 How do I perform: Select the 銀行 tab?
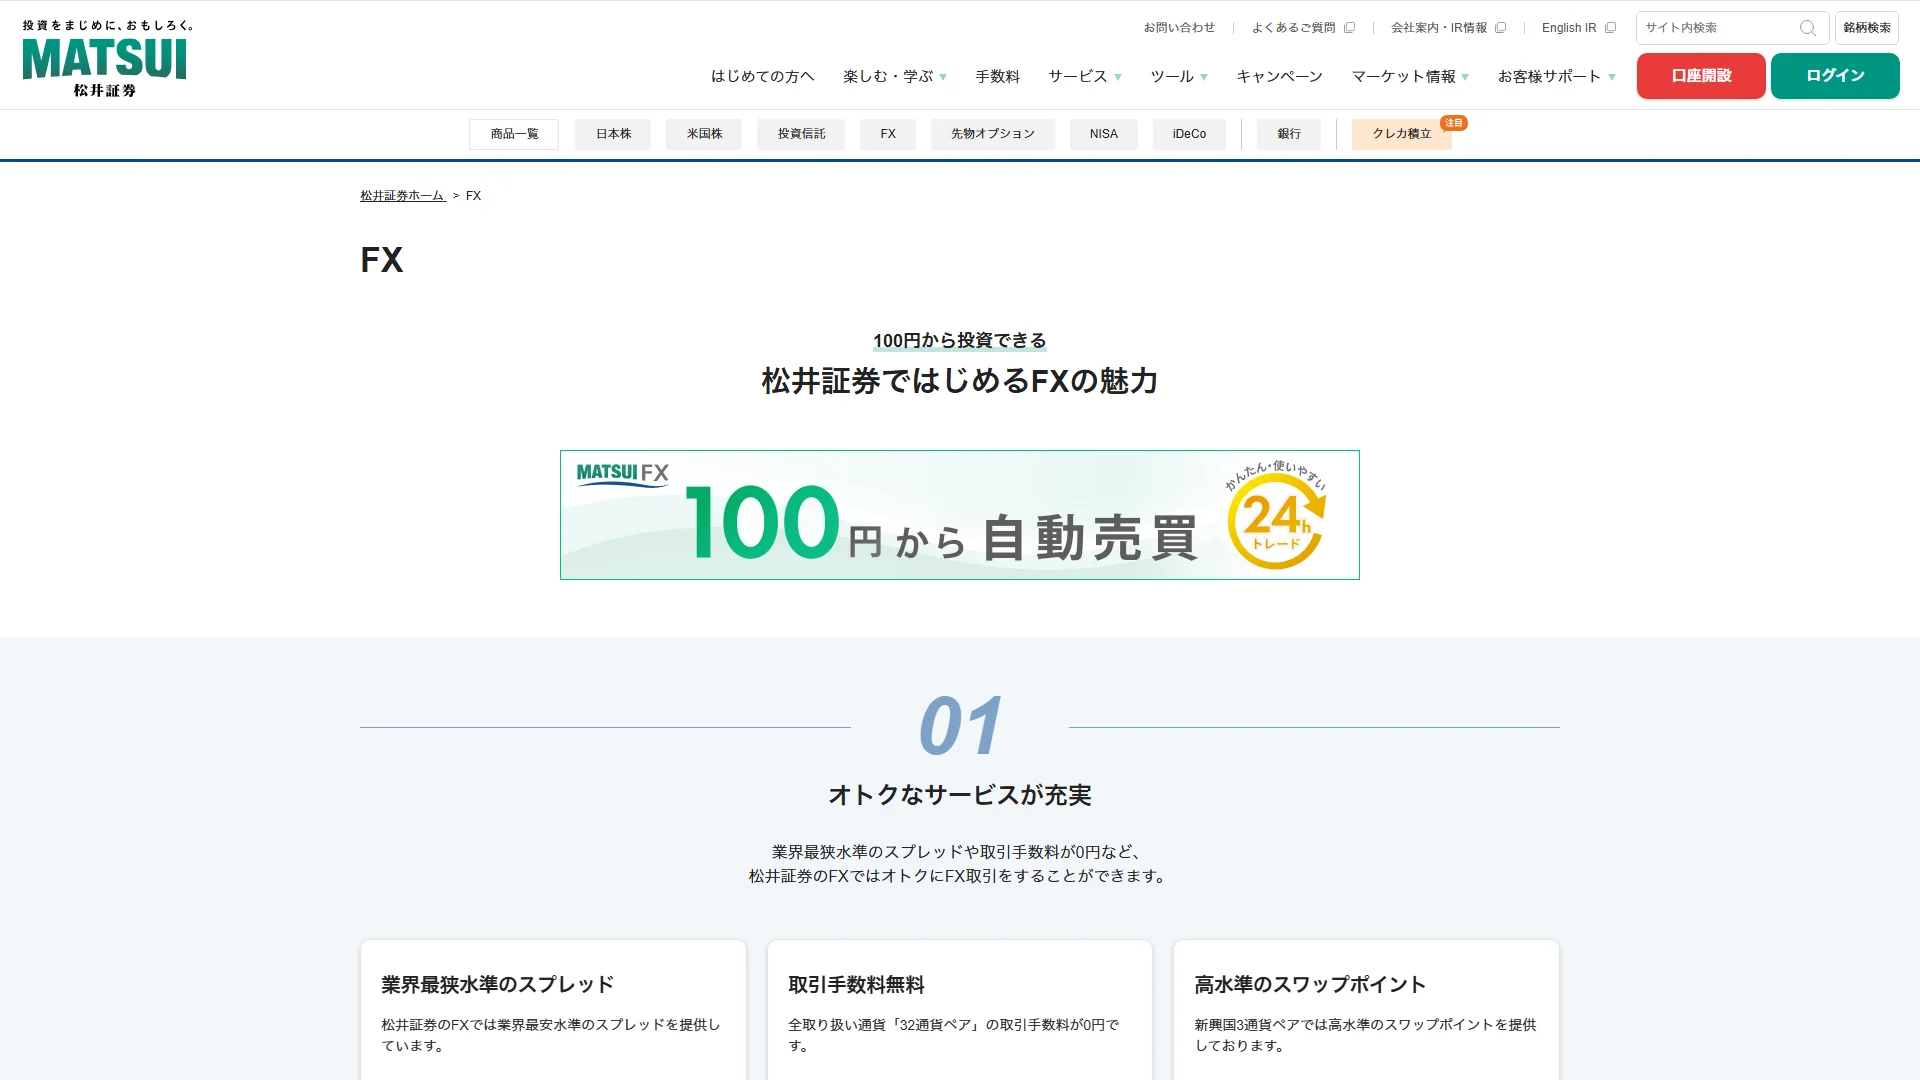(1289, 134)
